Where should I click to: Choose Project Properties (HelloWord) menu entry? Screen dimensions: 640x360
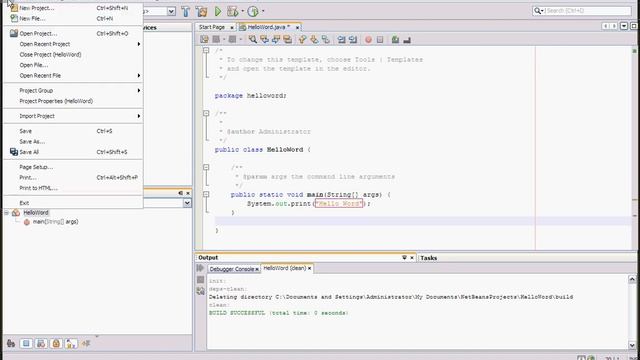[x=73, y=101]
